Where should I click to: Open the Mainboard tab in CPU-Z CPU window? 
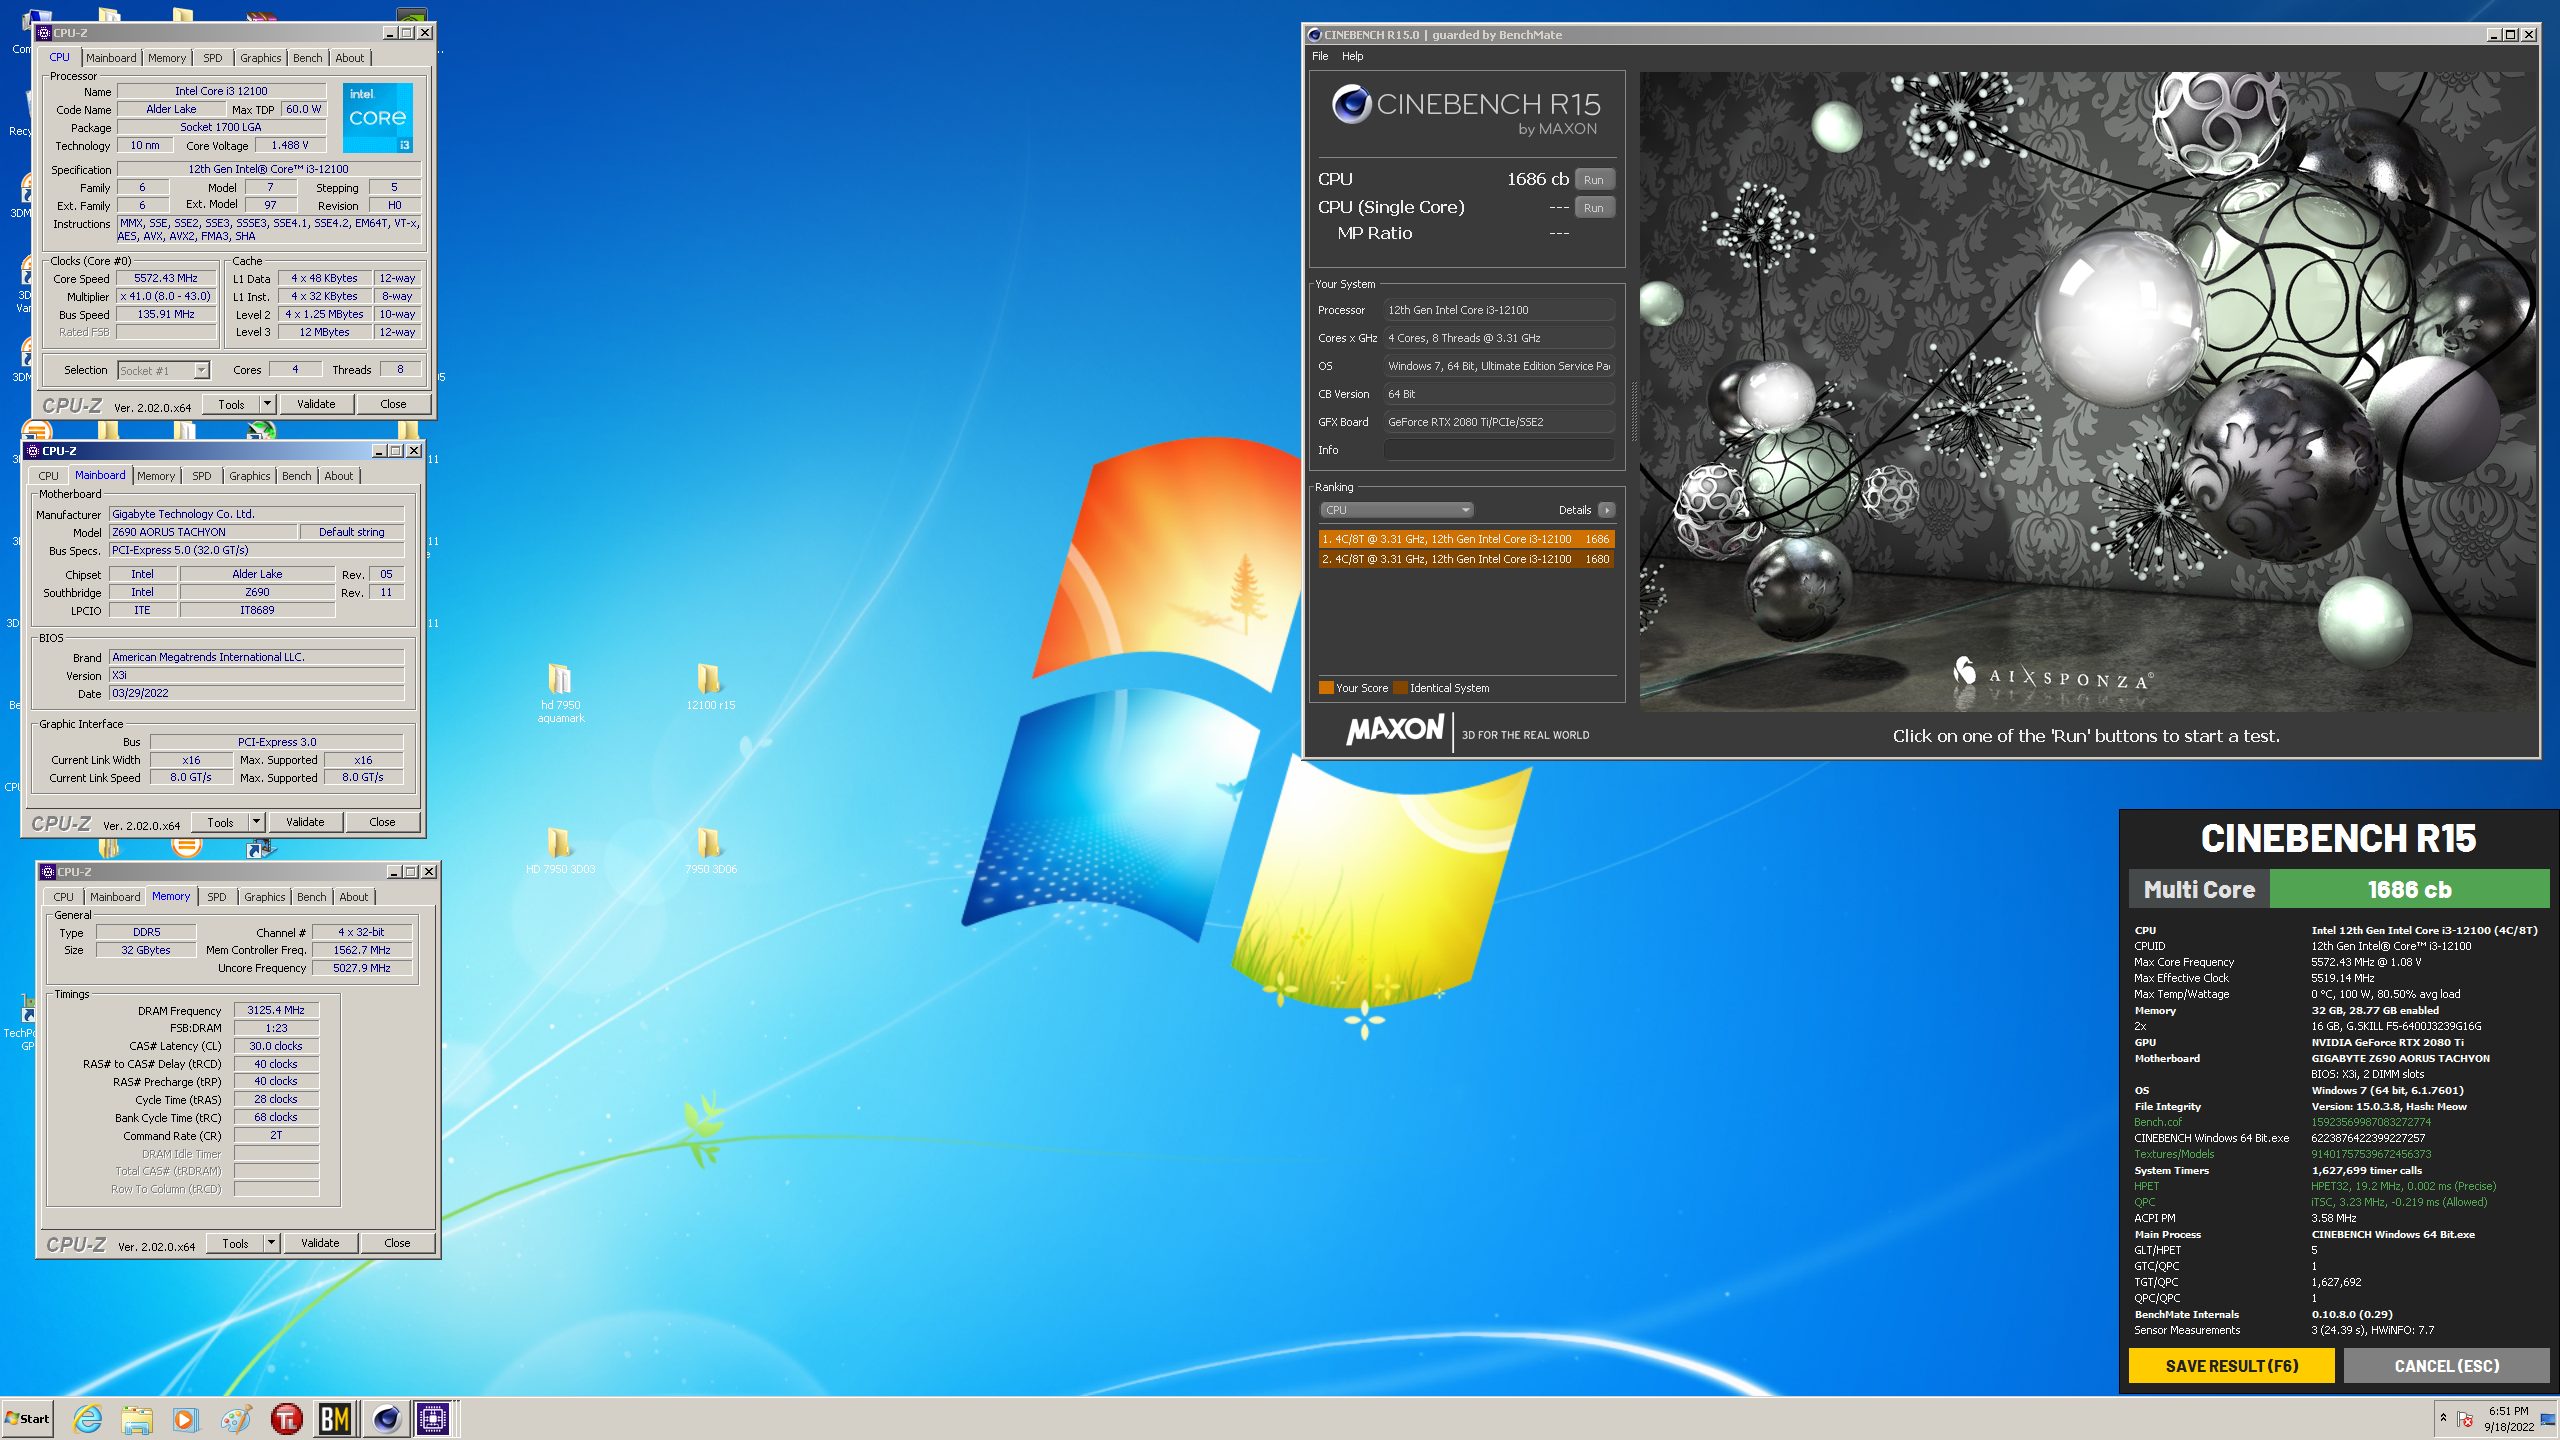tap(111, 58)
